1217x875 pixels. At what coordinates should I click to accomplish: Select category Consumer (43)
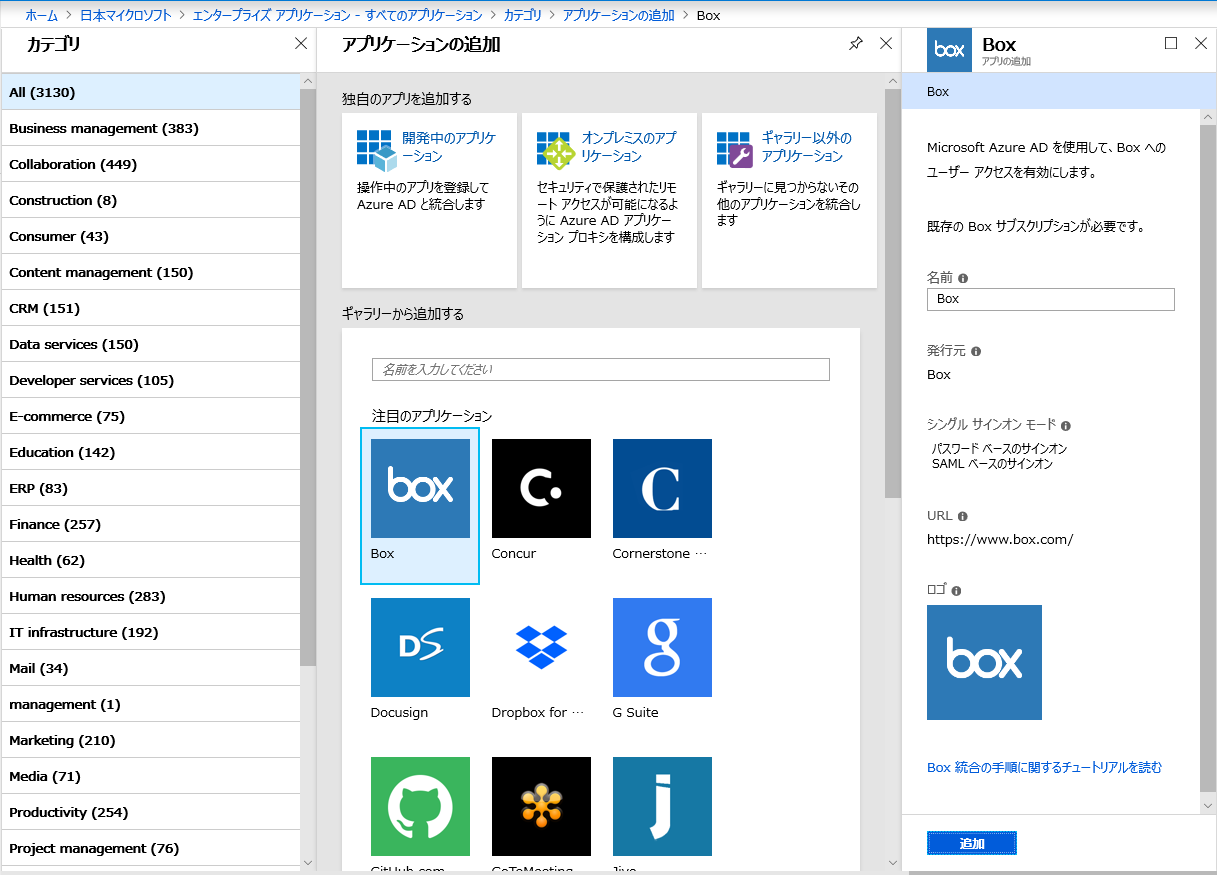151,236
